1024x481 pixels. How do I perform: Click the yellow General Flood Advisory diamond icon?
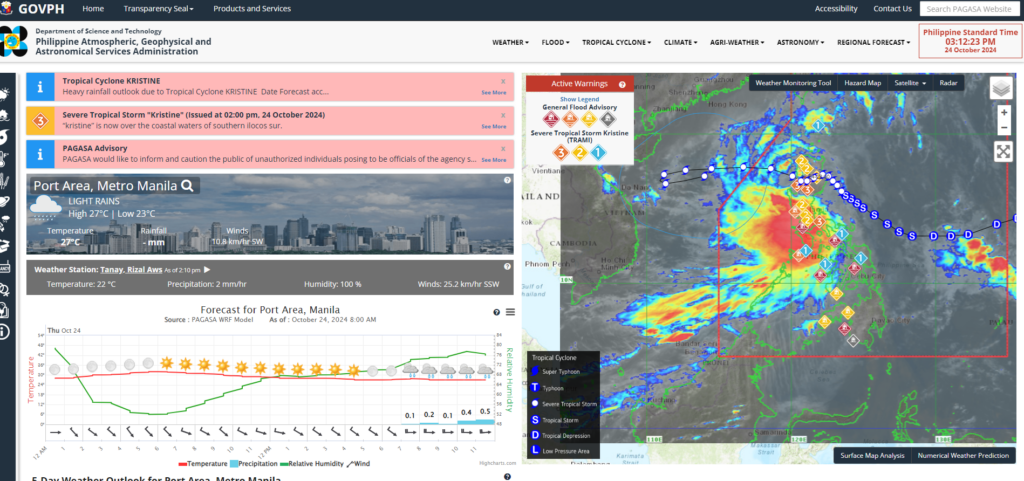coord(589,119)
